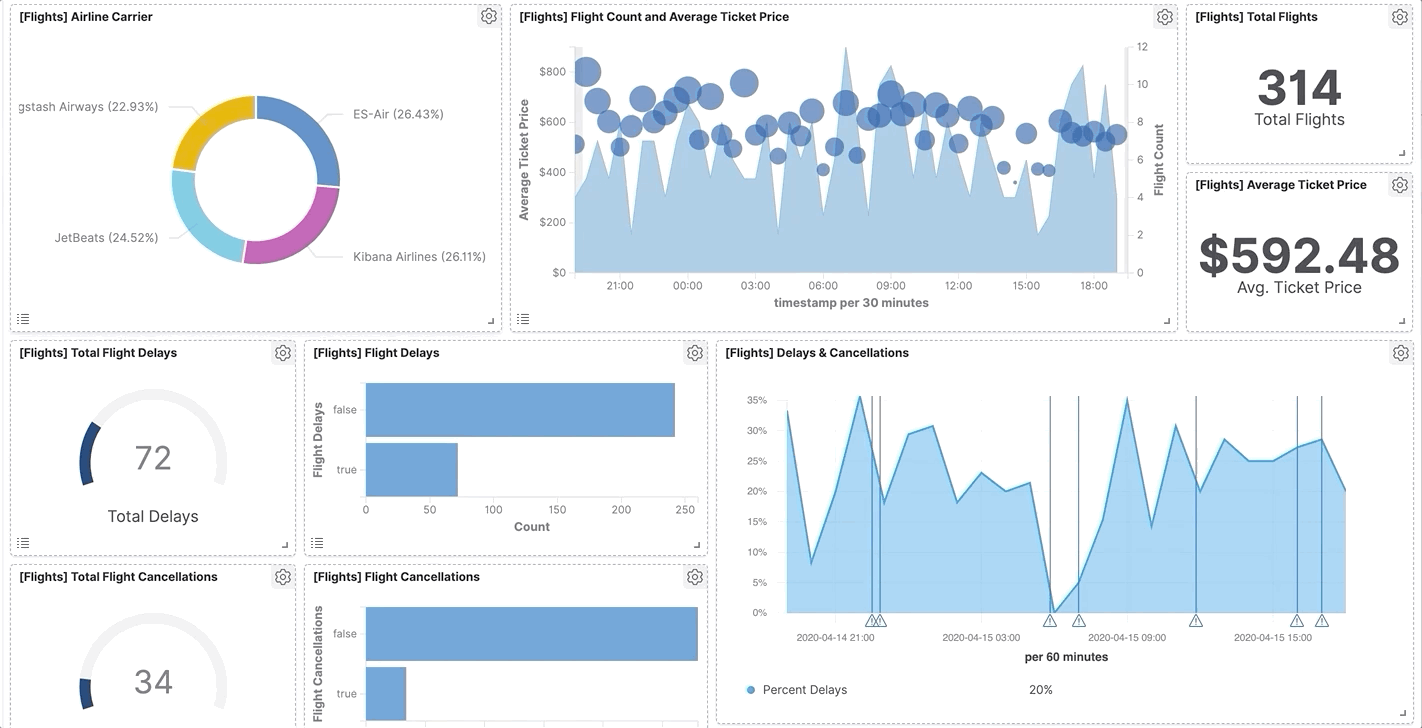Click the 'true' bar in Flight Delays chart
The width and height of the screenshot is (1422, 728).
[x=412, y=469]
